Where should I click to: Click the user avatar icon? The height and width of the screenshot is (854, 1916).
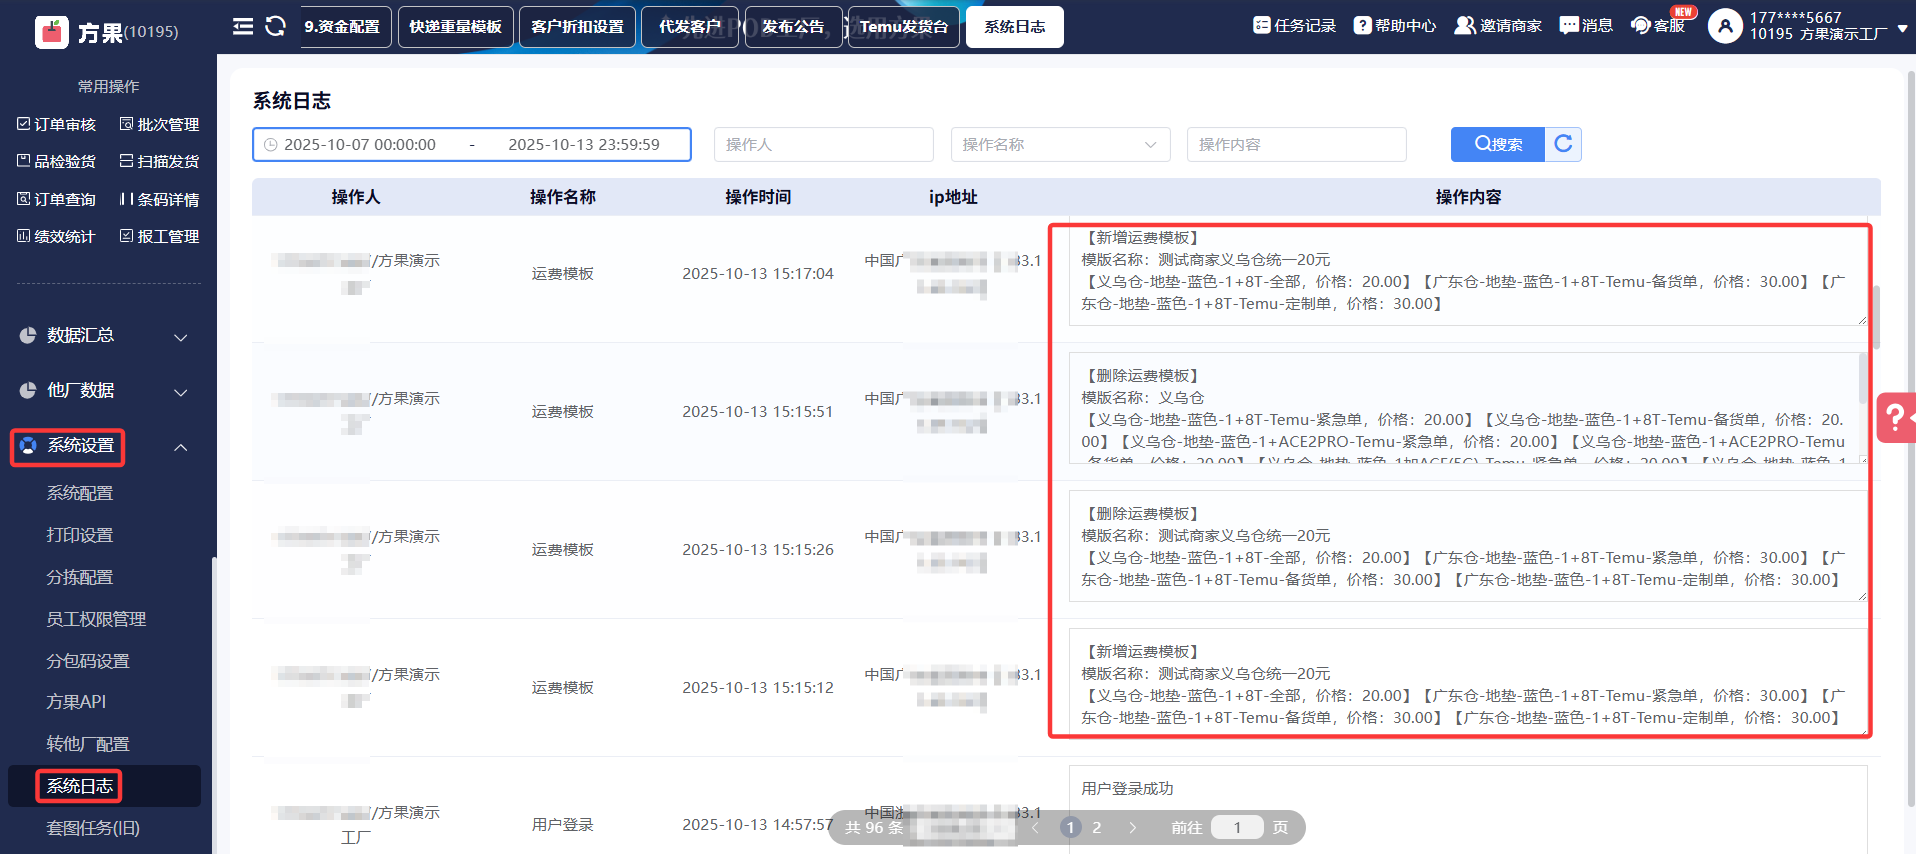(x=1725, y=26)
